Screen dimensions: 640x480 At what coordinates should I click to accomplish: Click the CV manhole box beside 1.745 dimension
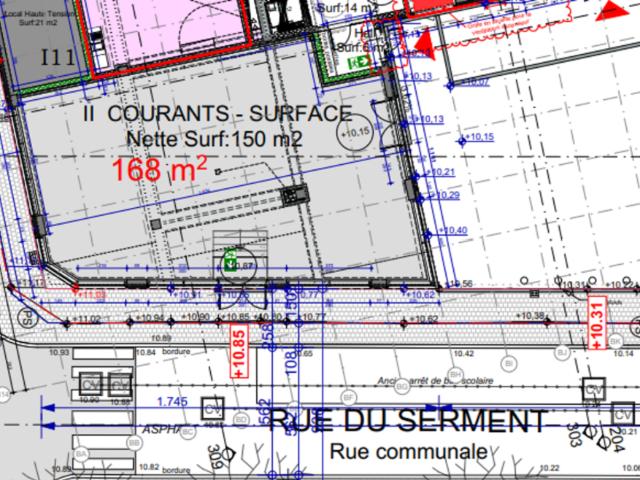click(x=212, y=409)
